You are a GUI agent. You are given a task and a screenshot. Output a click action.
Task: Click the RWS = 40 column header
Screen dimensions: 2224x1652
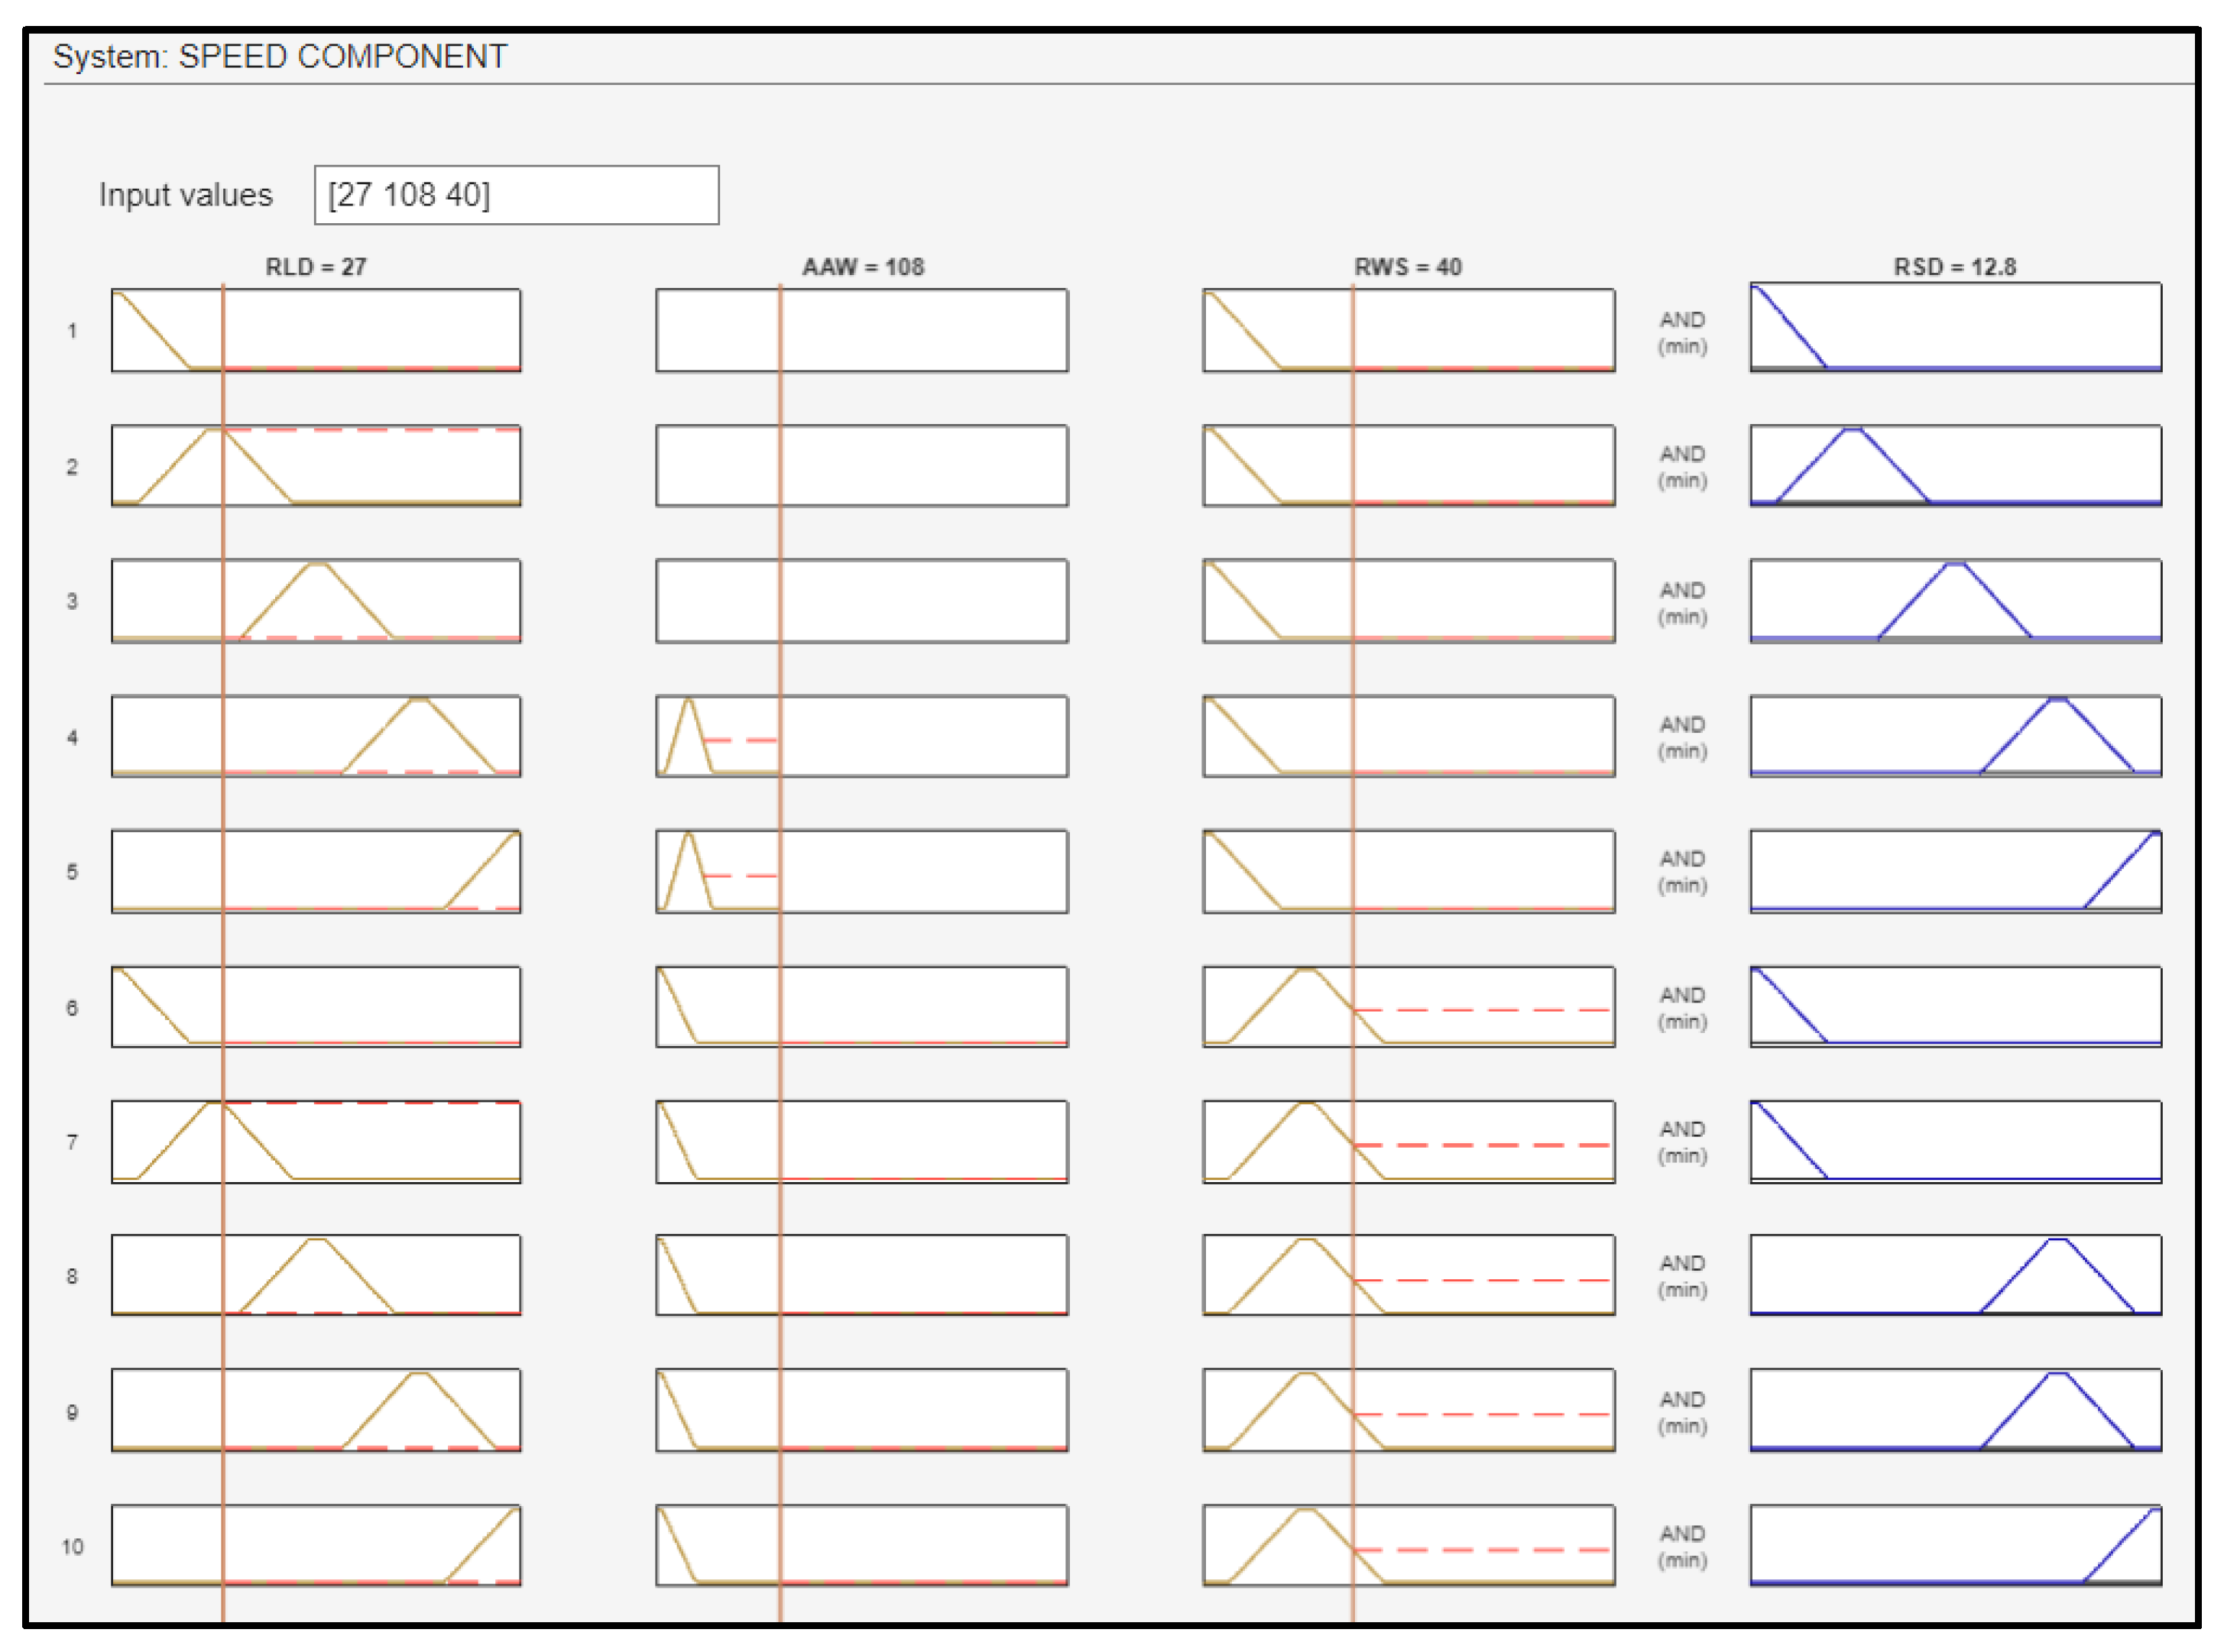tap(1408, 267)
